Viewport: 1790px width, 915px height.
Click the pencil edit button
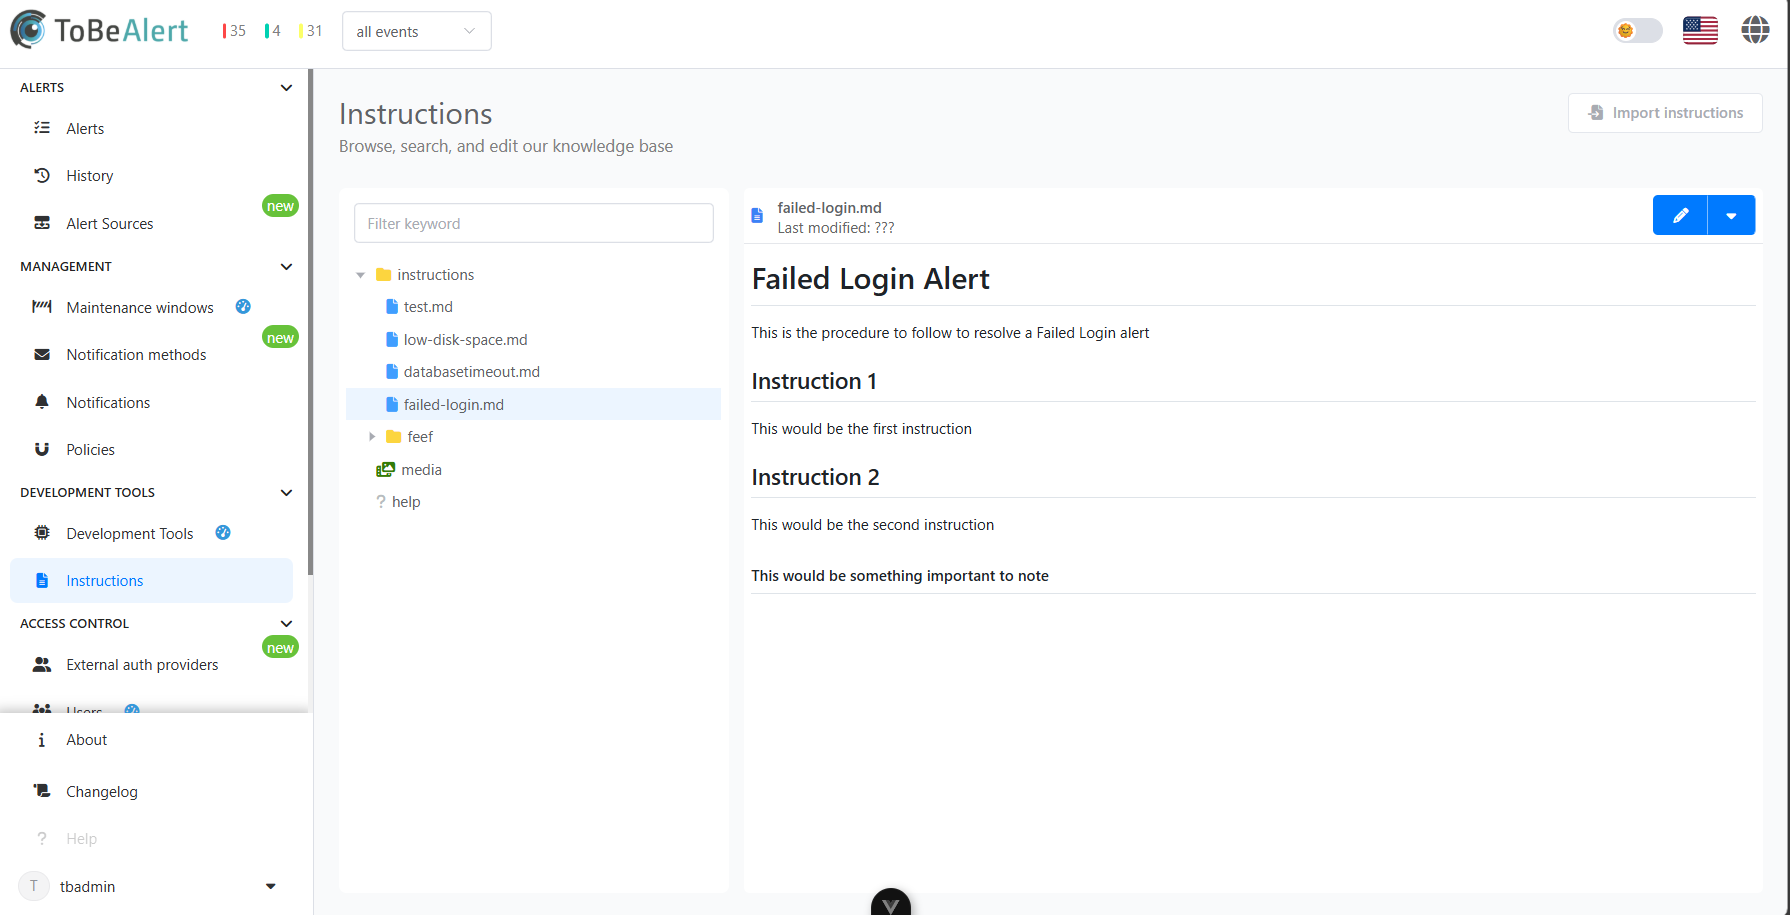click(x=1680, y=215)
